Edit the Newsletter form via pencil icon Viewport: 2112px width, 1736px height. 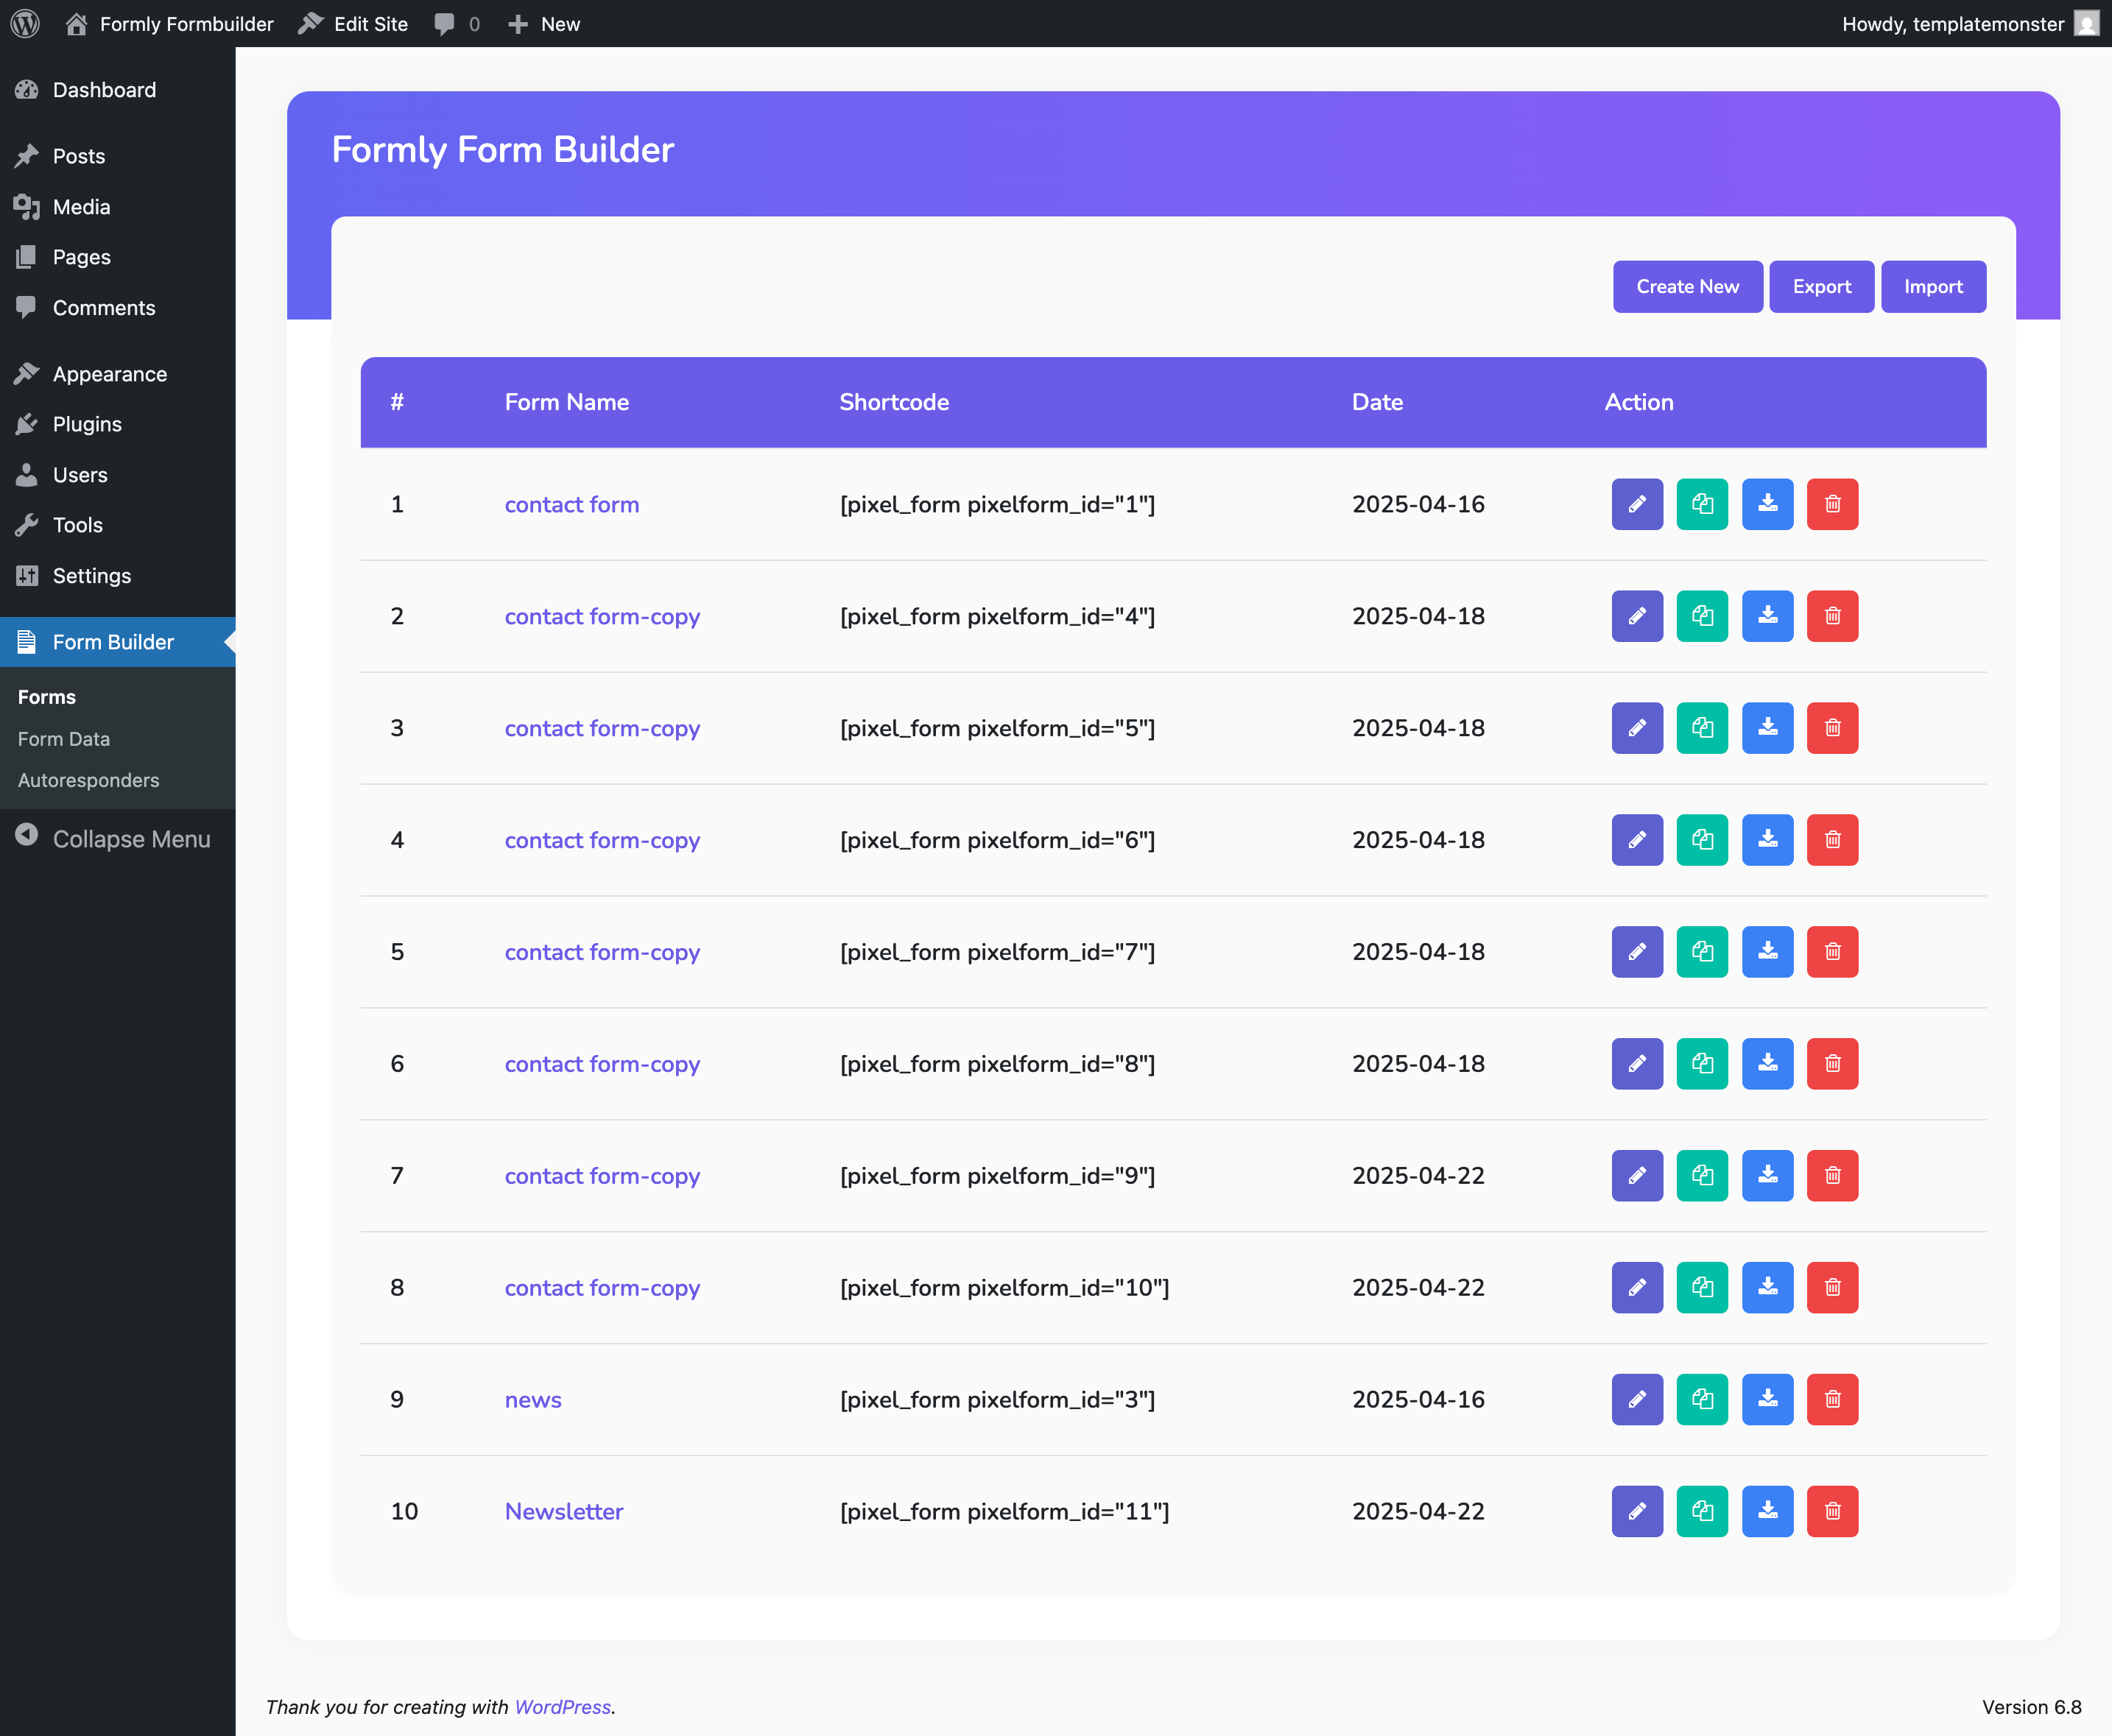pos(1637,1512)
